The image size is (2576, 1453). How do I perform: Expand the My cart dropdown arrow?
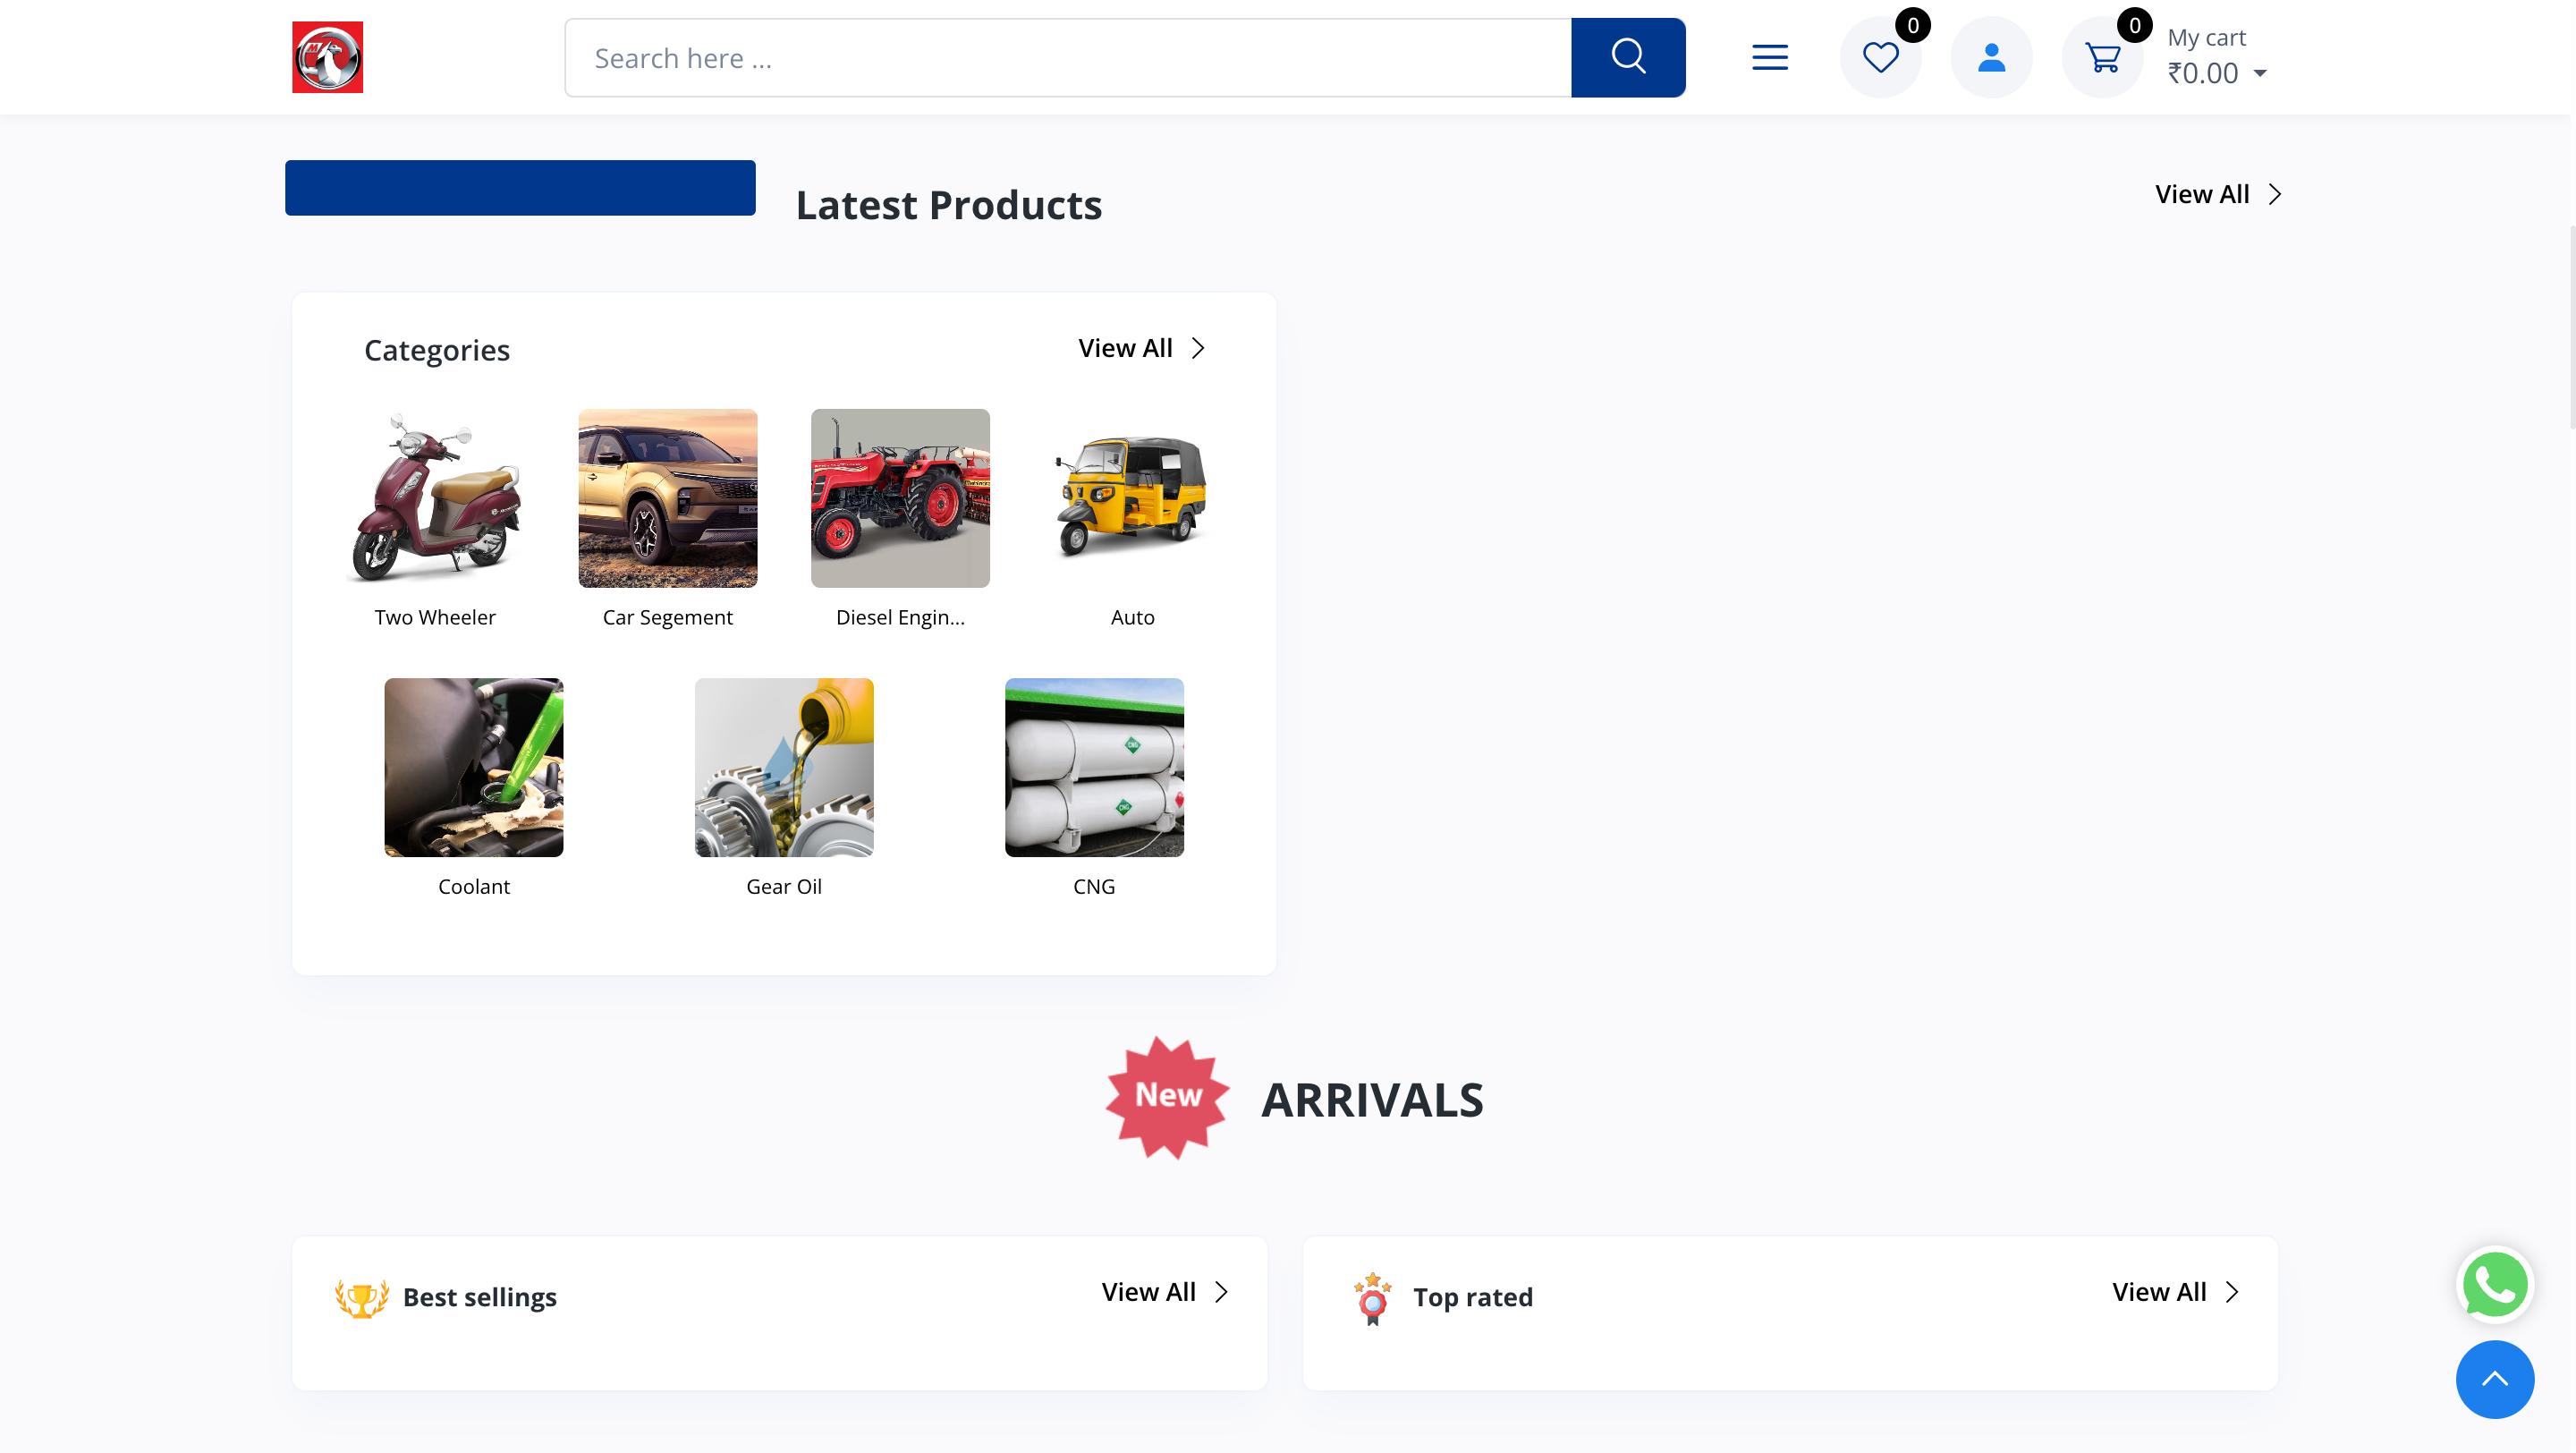pyautogui.click(x=2260, y=74)
